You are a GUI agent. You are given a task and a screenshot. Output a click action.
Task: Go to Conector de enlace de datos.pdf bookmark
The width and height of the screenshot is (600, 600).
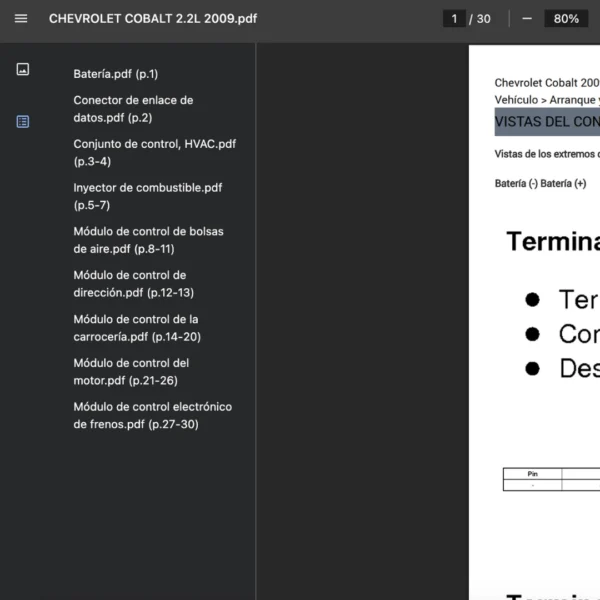133,109
